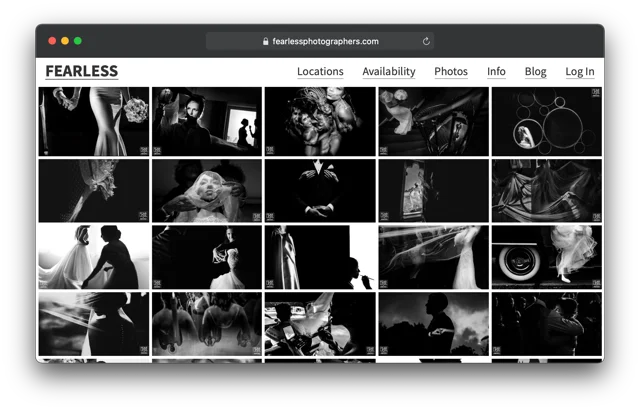Open photo of bride seen through doorway

(433, 191)
